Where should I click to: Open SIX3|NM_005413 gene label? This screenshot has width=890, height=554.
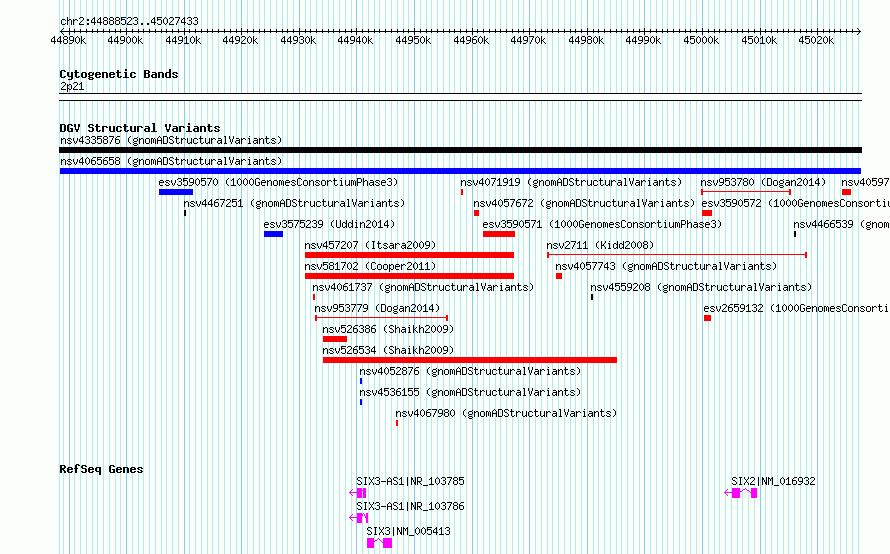pos(408,531)
